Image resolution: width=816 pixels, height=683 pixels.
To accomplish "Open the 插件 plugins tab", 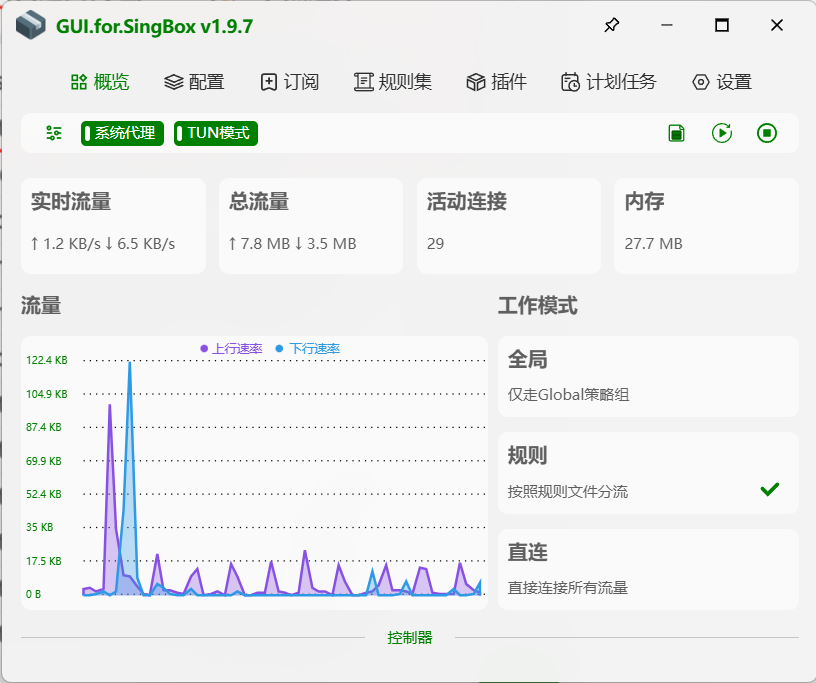I will [x=496, y=82].
